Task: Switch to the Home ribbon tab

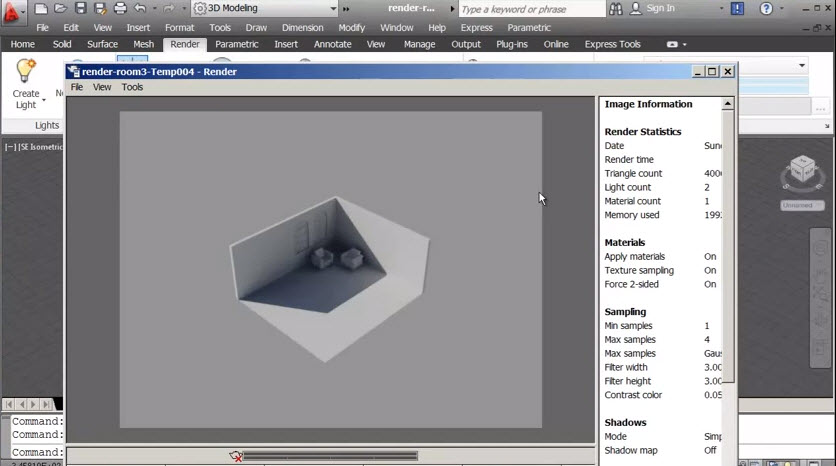Action: (22, 44)
